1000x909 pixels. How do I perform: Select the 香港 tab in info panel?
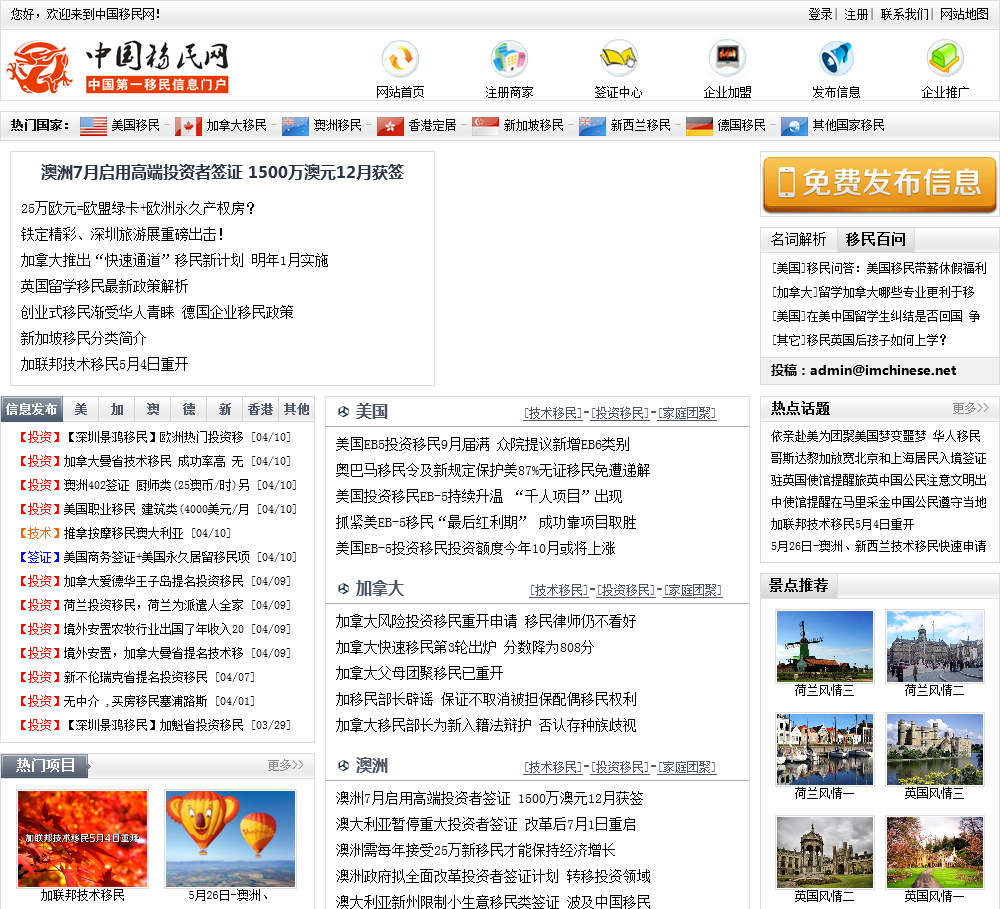(260, 409)
